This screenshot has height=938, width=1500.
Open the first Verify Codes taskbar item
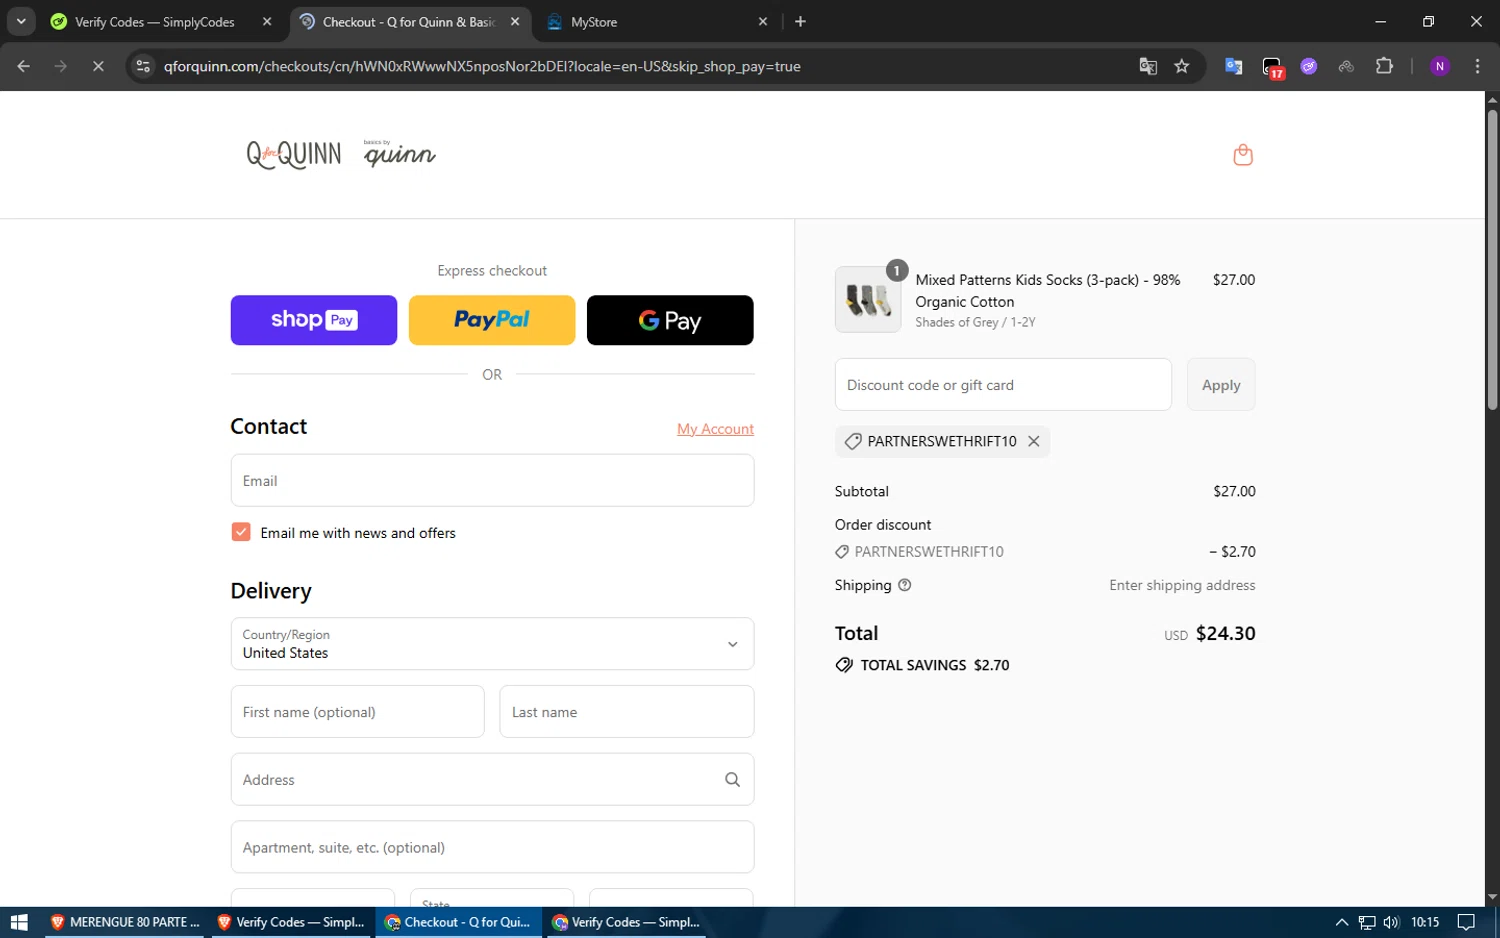click(x=291, y=922)
